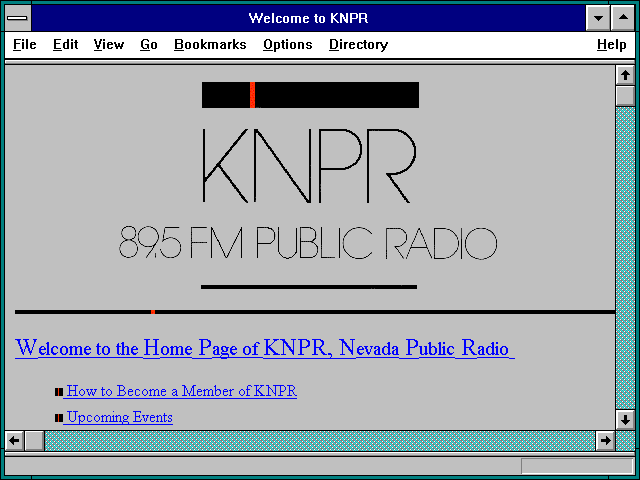Open How to Become a Member of KNPR link

(182, 391)
